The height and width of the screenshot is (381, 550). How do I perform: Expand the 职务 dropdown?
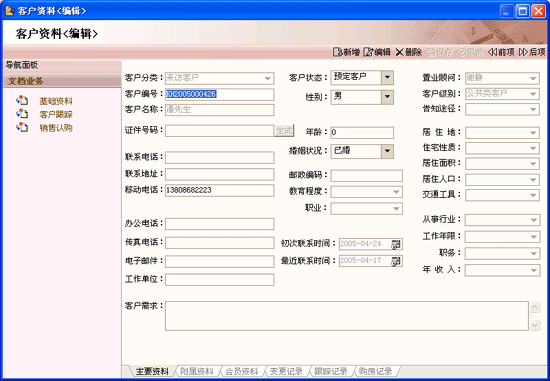point(534,253)
